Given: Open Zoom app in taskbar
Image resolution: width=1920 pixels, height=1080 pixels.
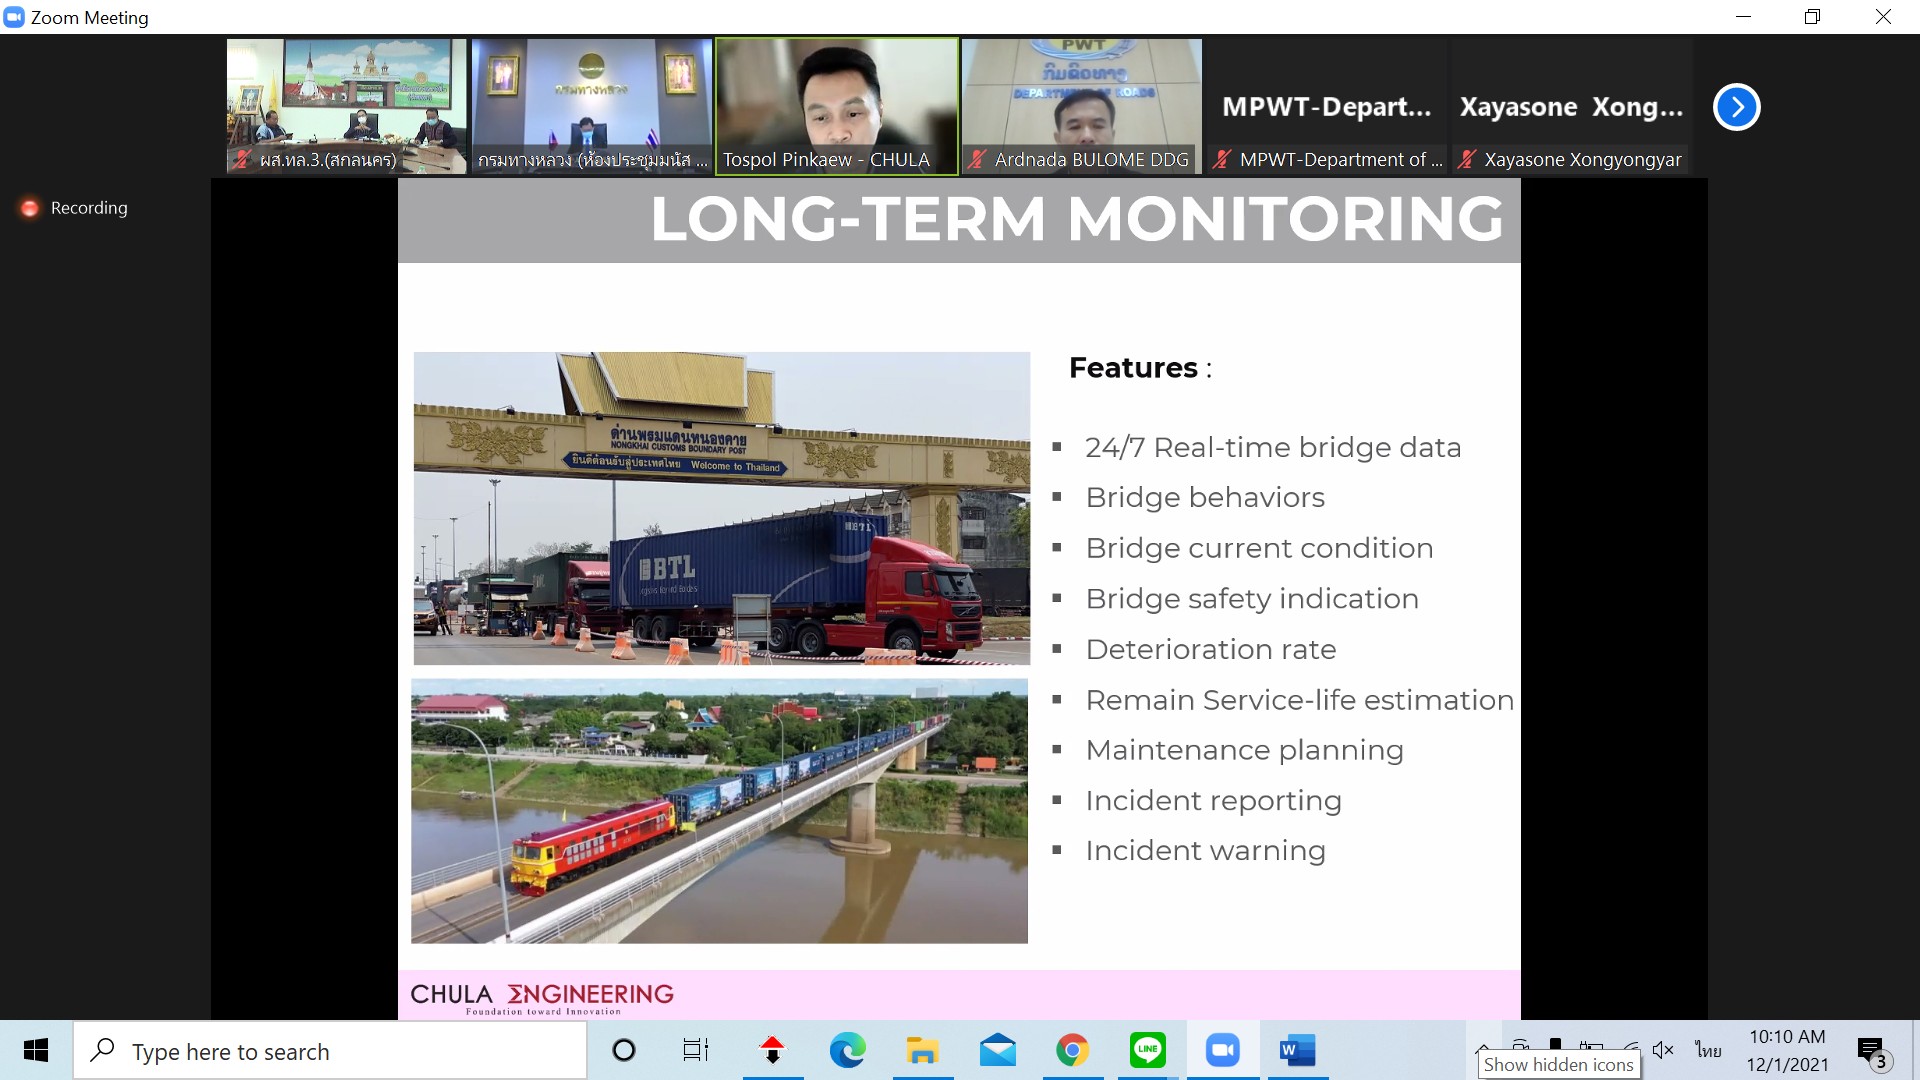Looking at the screenshot, I should click(1222, 1050).
